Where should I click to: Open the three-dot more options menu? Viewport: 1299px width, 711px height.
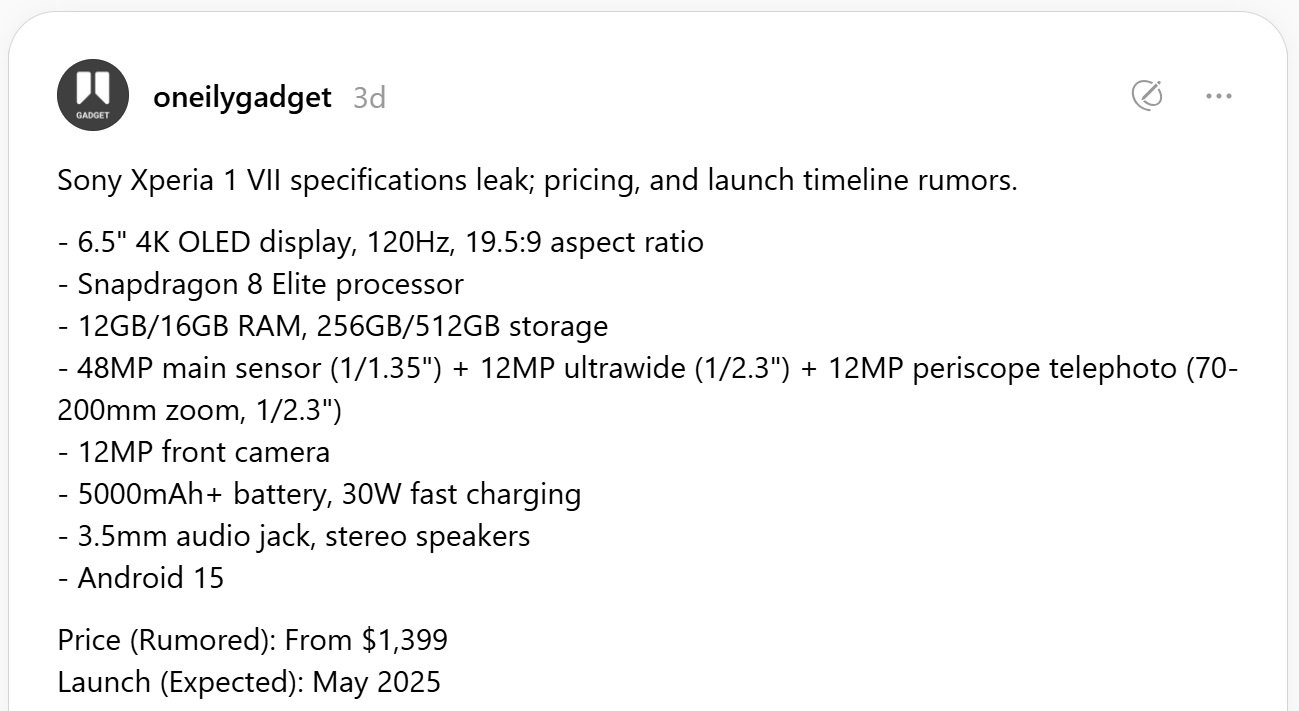1219,96
